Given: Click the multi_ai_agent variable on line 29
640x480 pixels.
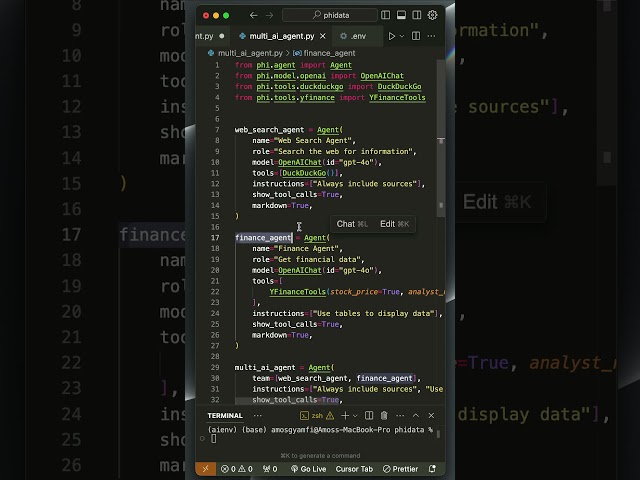Looking at the screenshot, I should click(265, 367).
